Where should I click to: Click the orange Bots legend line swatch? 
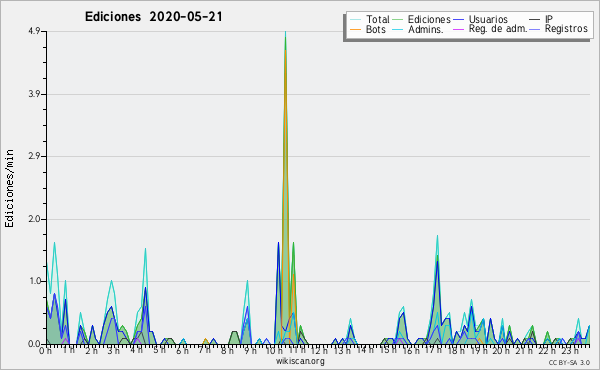[x=355, y=29]
